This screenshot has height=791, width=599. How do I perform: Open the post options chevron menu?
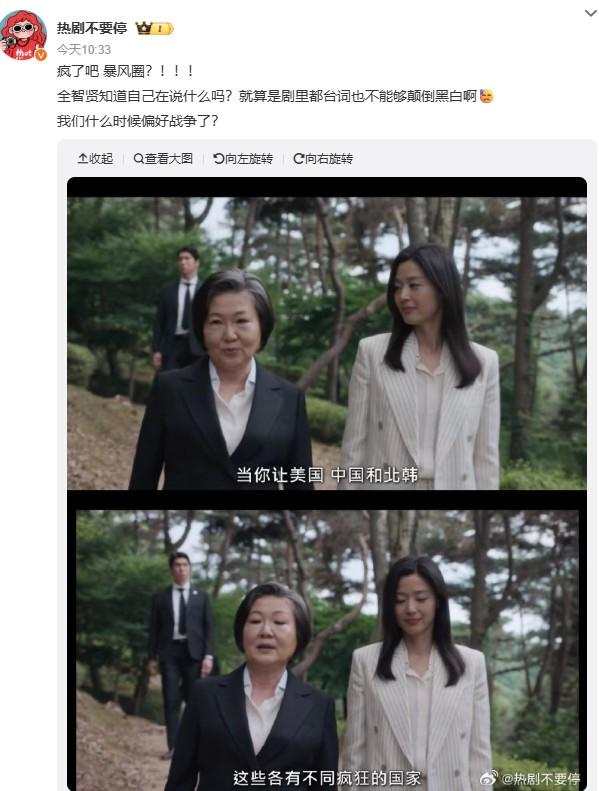590,14
